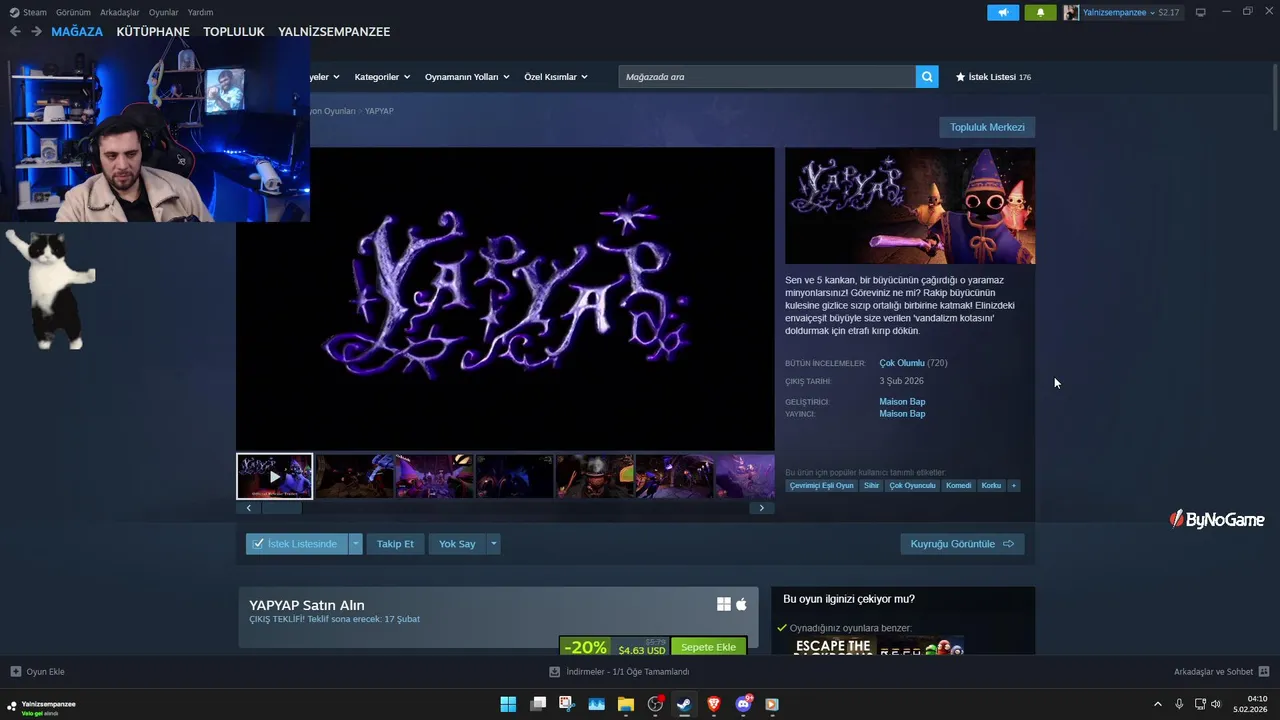
Task: Open Arkadaşlar ve Sohbet chat icon
Action: point(1263,672)
